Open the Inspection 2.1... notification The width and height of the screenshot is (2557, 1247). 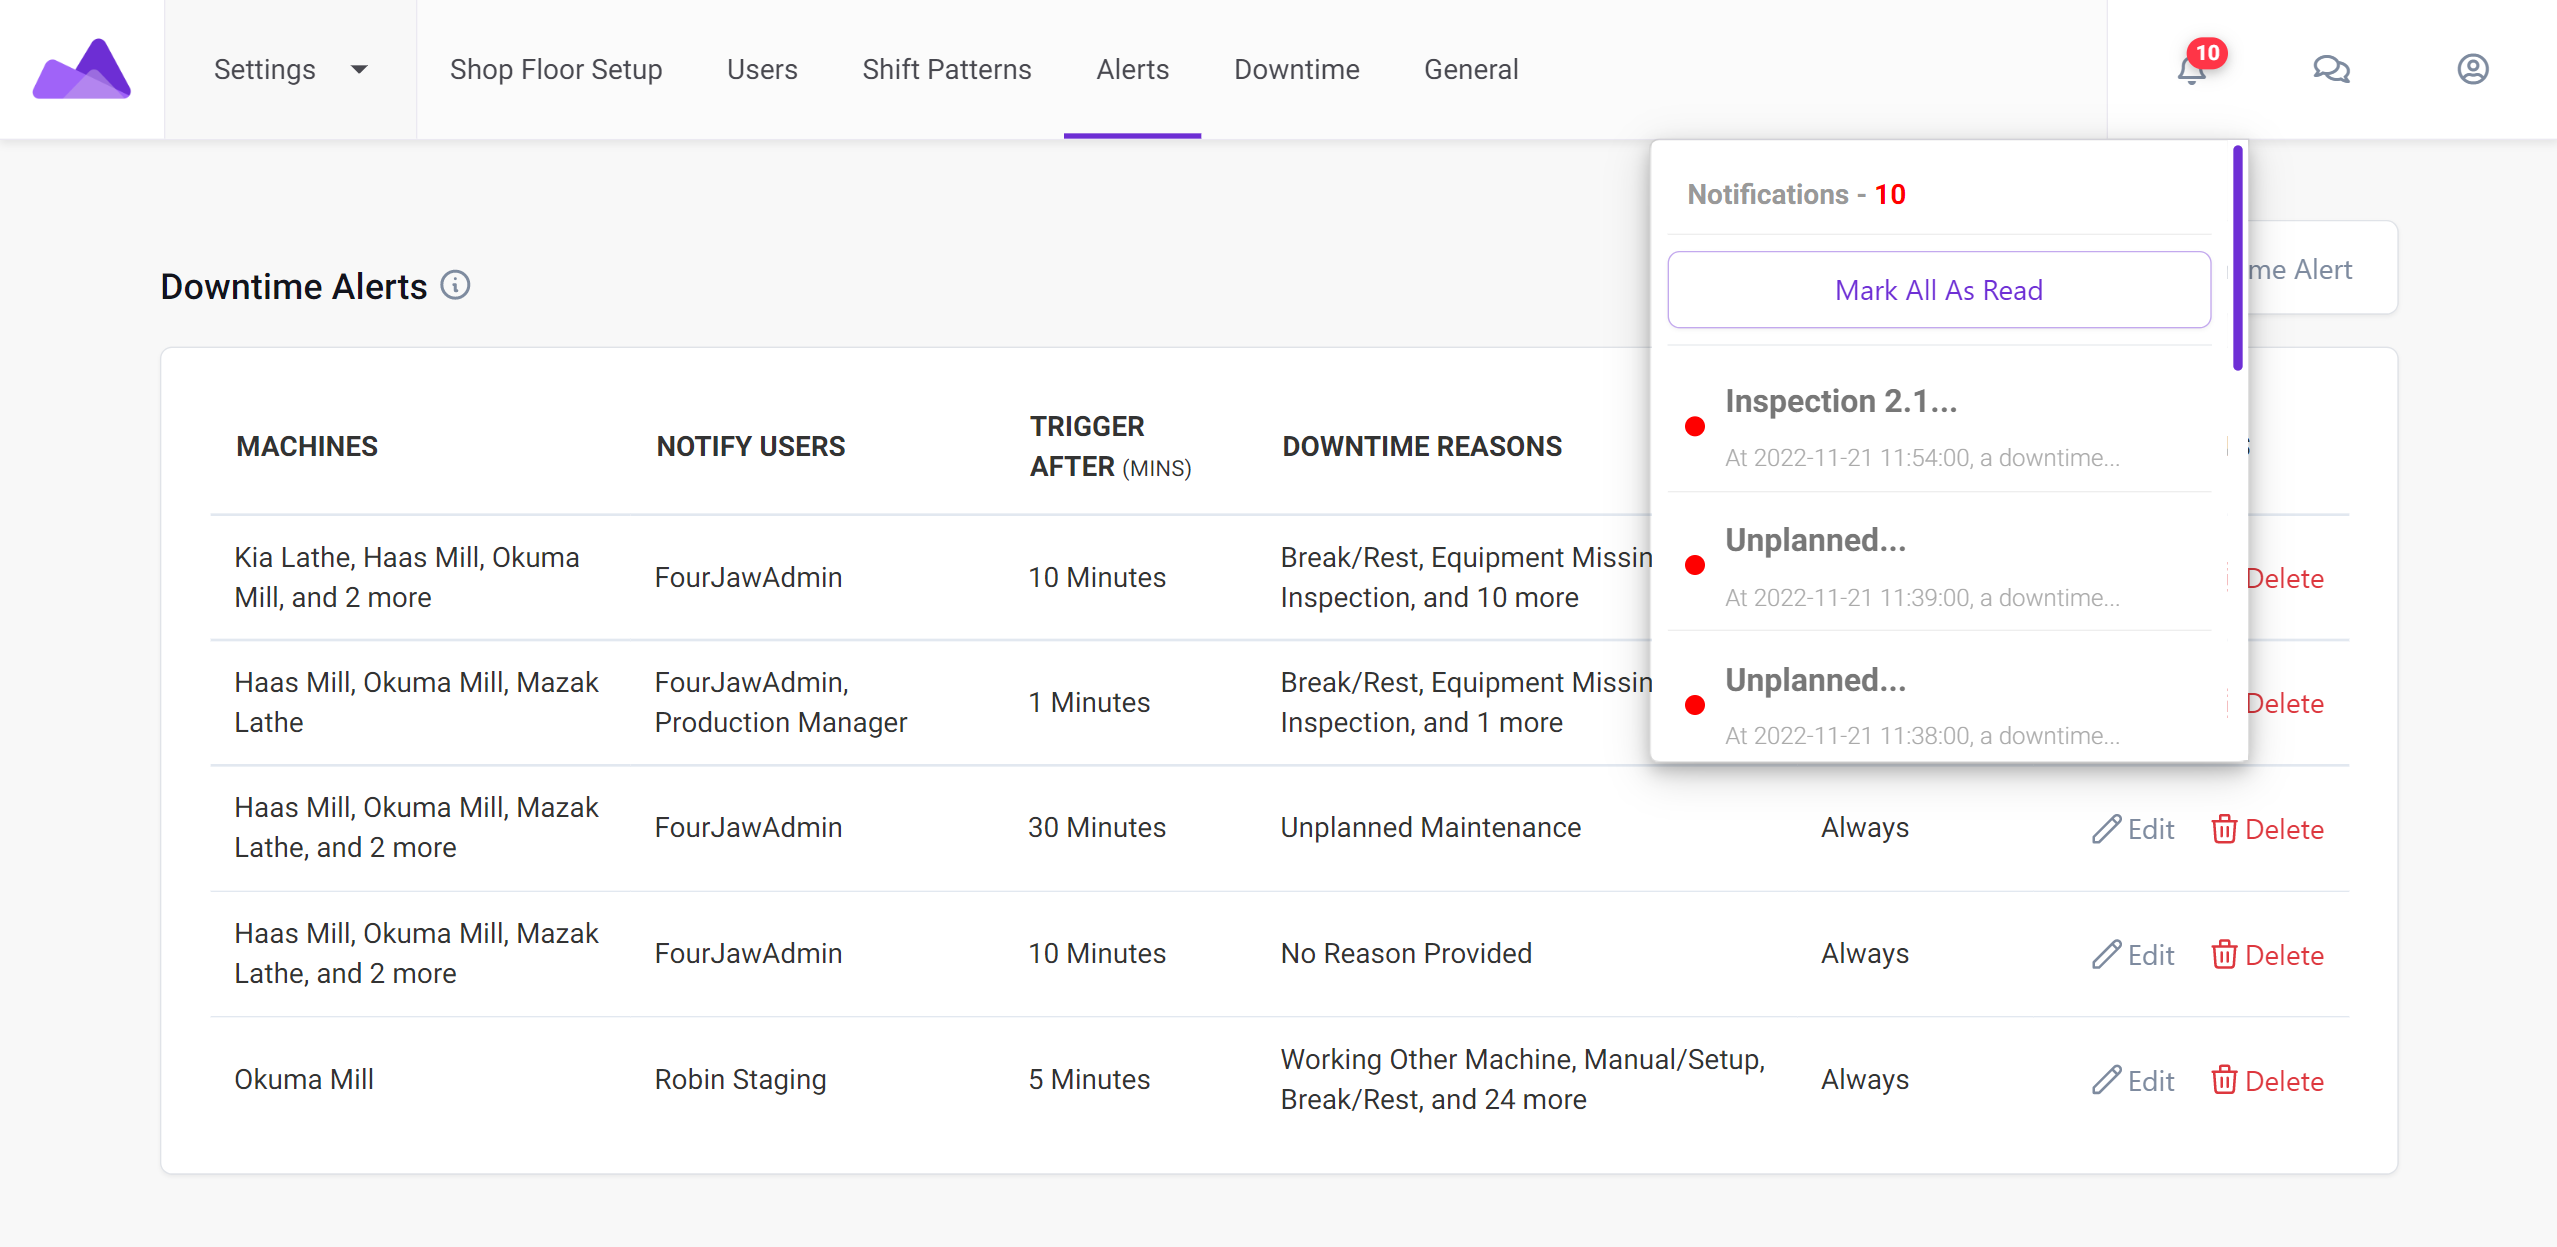click(1939, 427)
